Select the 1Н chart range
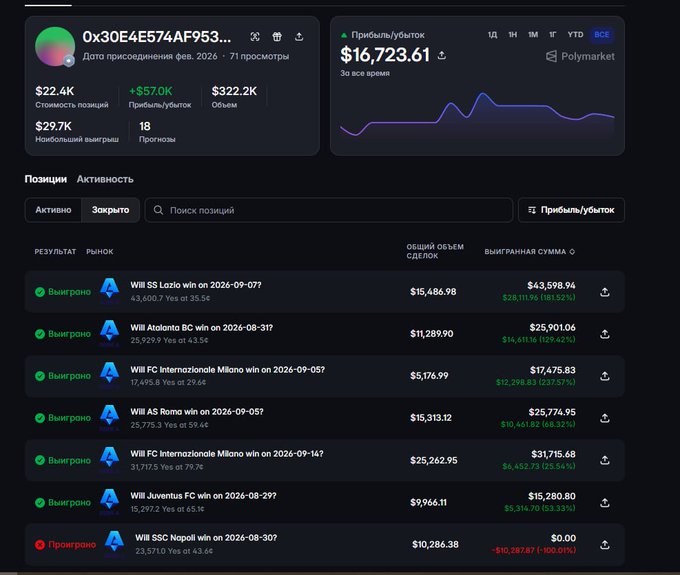 (x=513, y=35)
